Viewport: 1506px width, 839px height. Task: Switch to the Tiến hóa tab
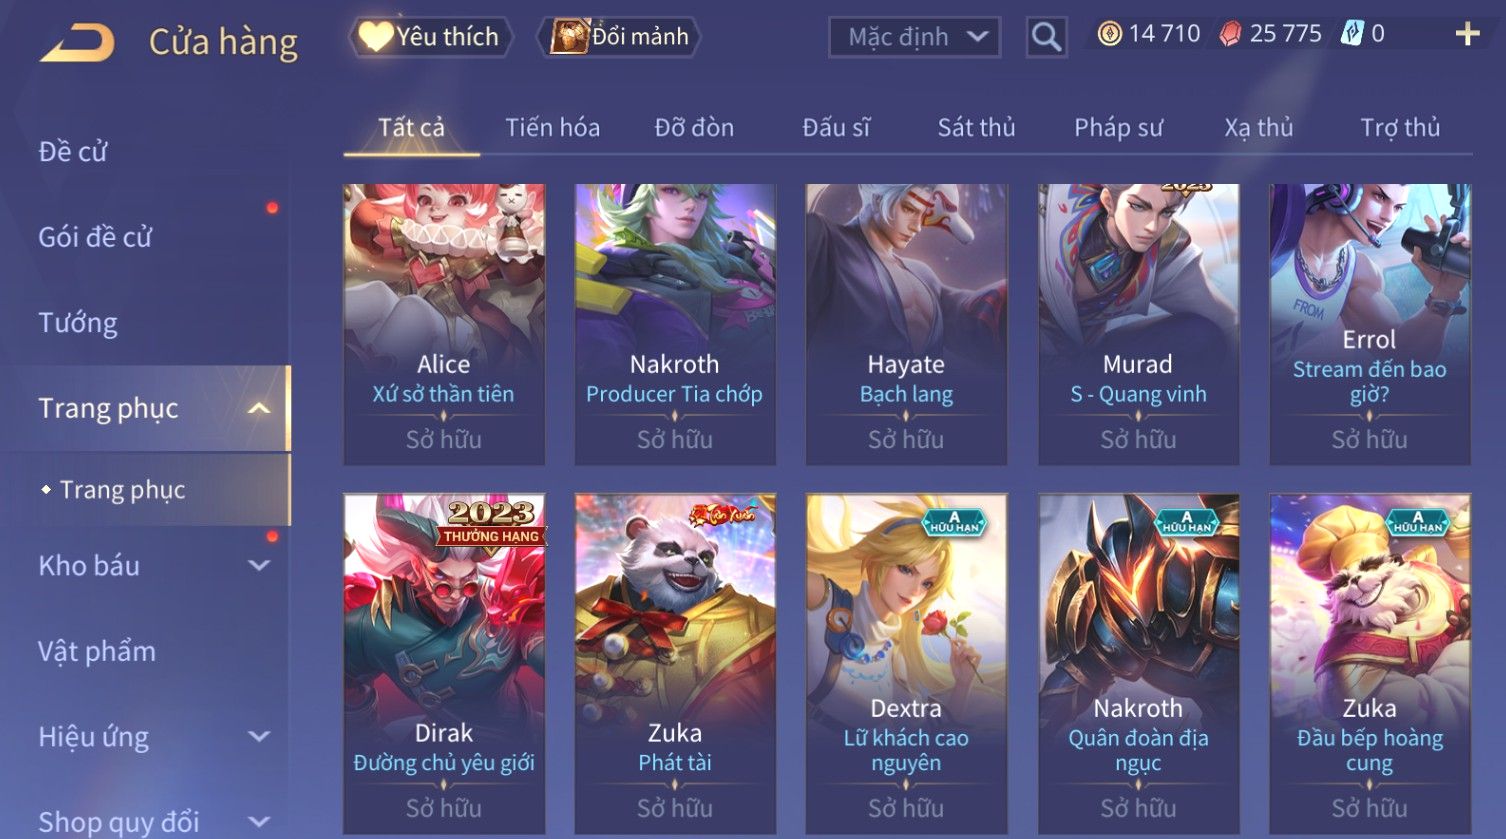coord(552,128)
